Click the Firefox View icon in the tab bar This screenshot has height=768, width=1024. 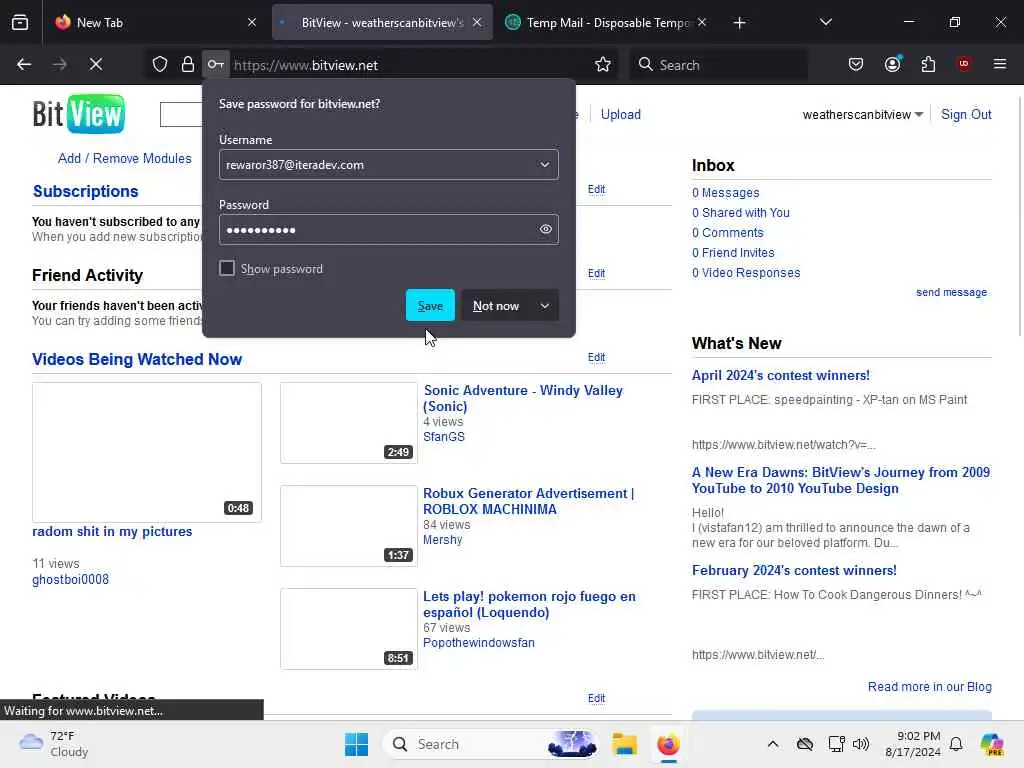point(20,22)
